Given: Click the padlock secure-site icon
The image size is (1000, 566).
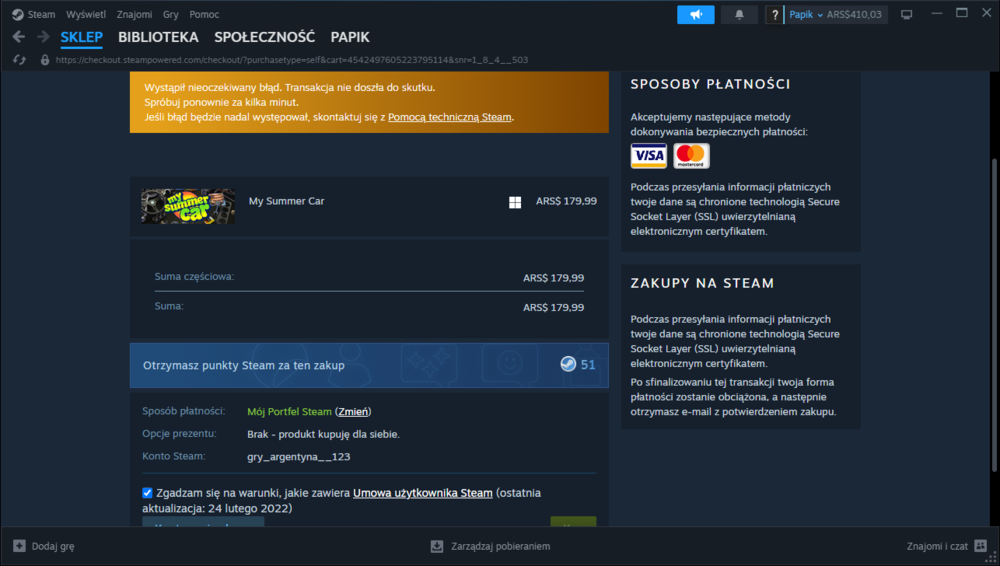Looking at the screenshot, I should tap(45, 60).
